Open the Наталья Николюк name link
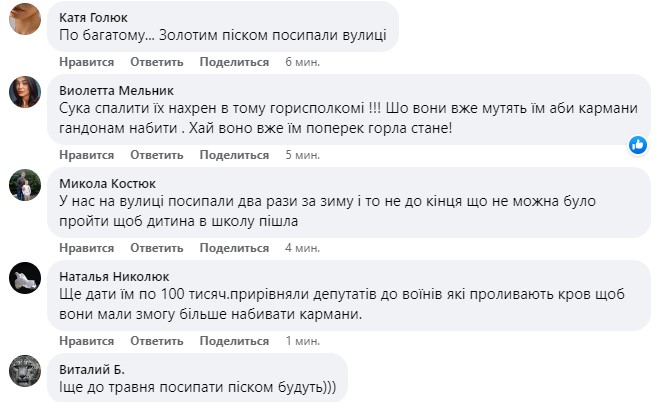 pos(114,277)
